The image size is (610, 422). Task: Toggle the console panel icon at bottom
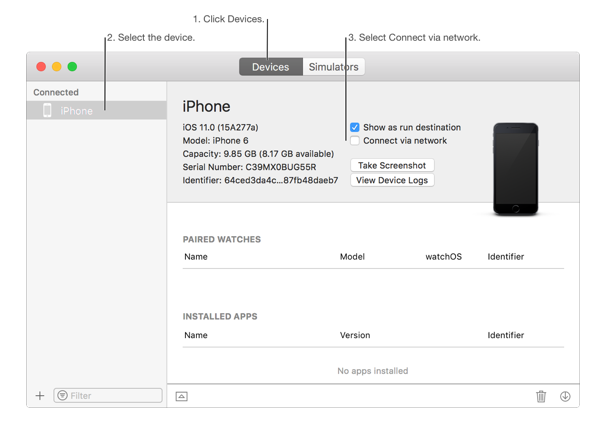click(182, 396)
